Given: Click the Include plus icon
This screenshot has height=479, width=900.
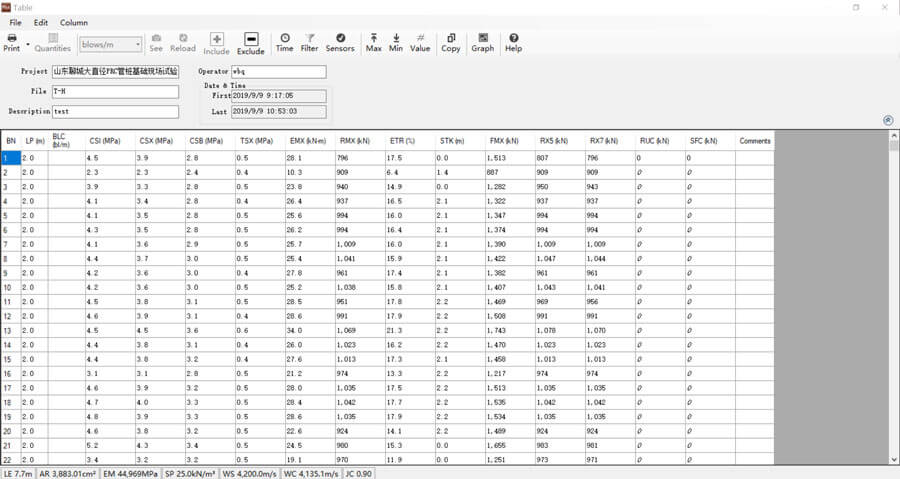Looking at the screenshot, I should tap(216, 39).
